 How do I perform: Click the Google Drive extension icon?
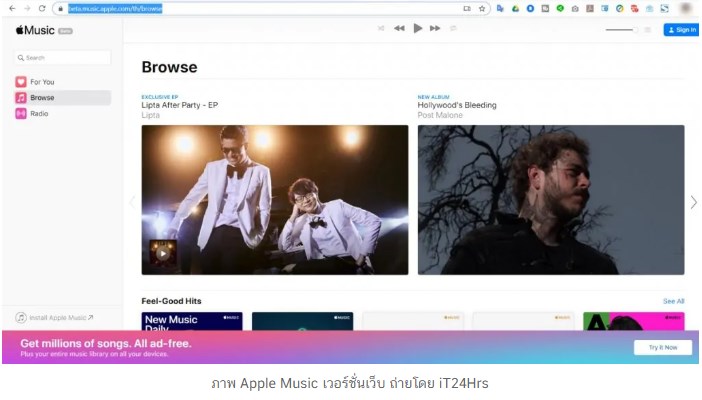click(x=515, y=9)
